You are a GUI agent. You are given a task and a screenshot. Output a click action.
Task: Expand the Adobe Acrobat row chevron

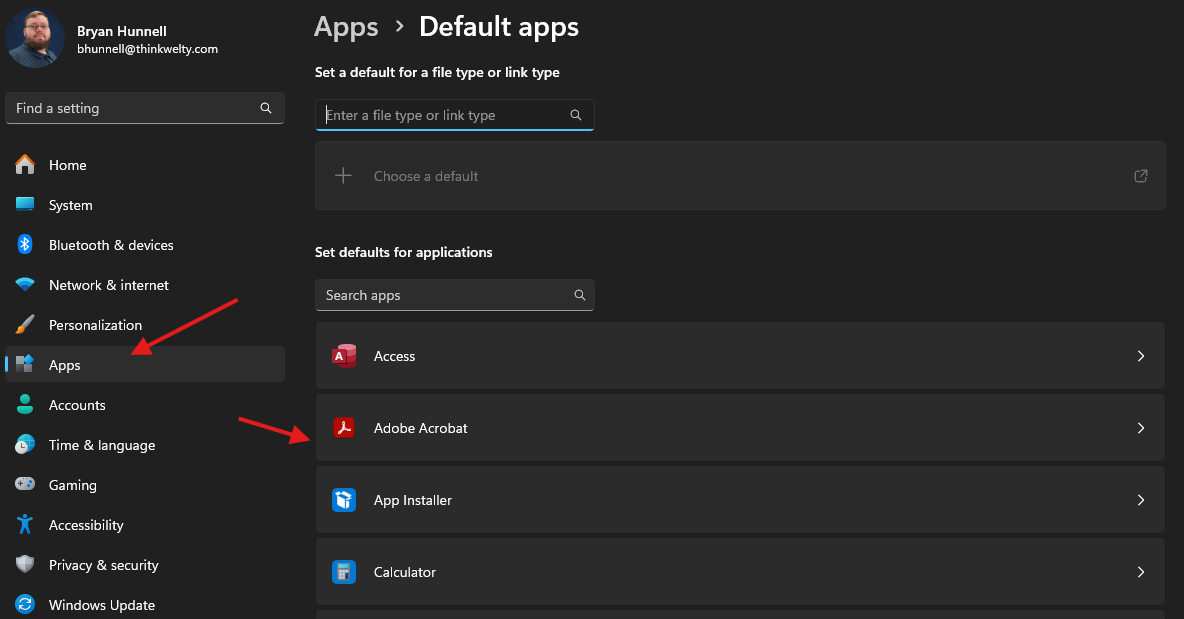[x=1140, y=428]
